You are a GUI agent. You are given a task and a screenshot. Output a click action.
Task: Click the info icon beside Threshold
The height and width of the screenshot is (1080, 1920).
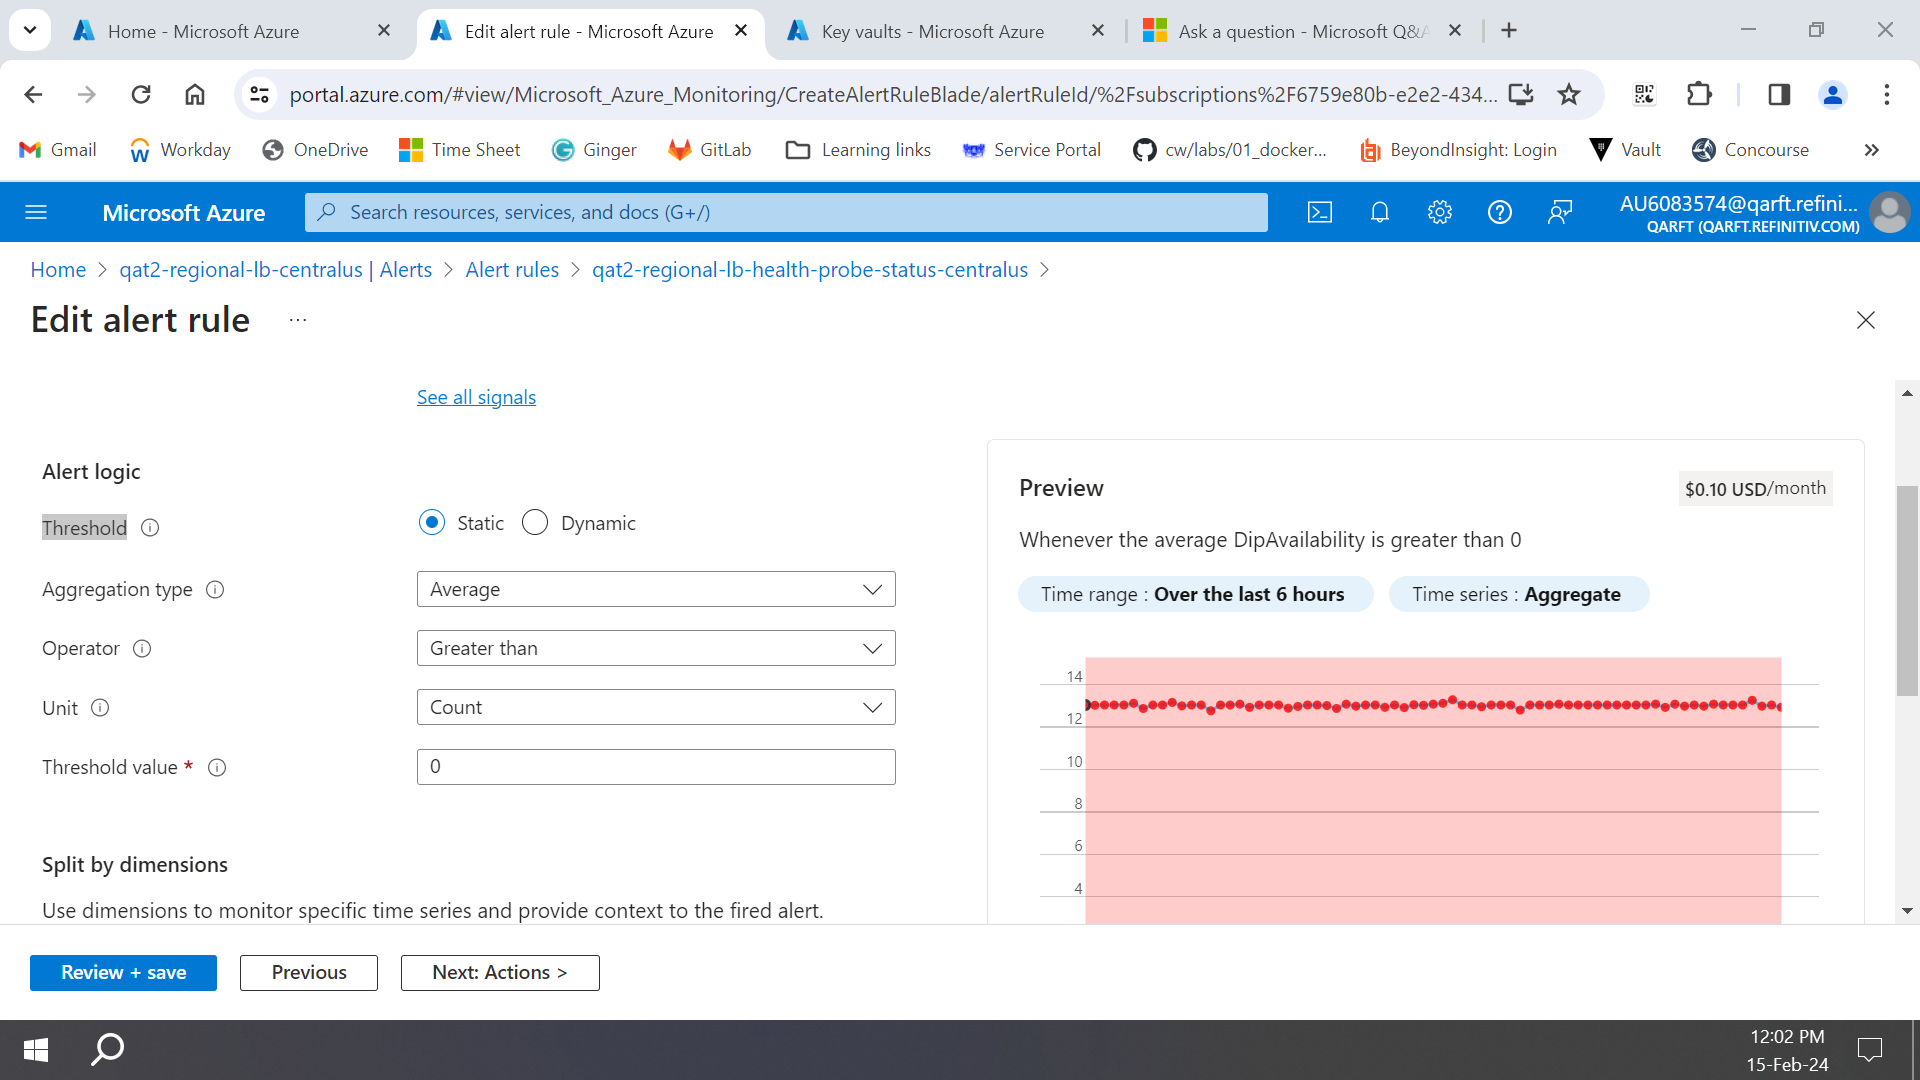(x=150, y=528)
